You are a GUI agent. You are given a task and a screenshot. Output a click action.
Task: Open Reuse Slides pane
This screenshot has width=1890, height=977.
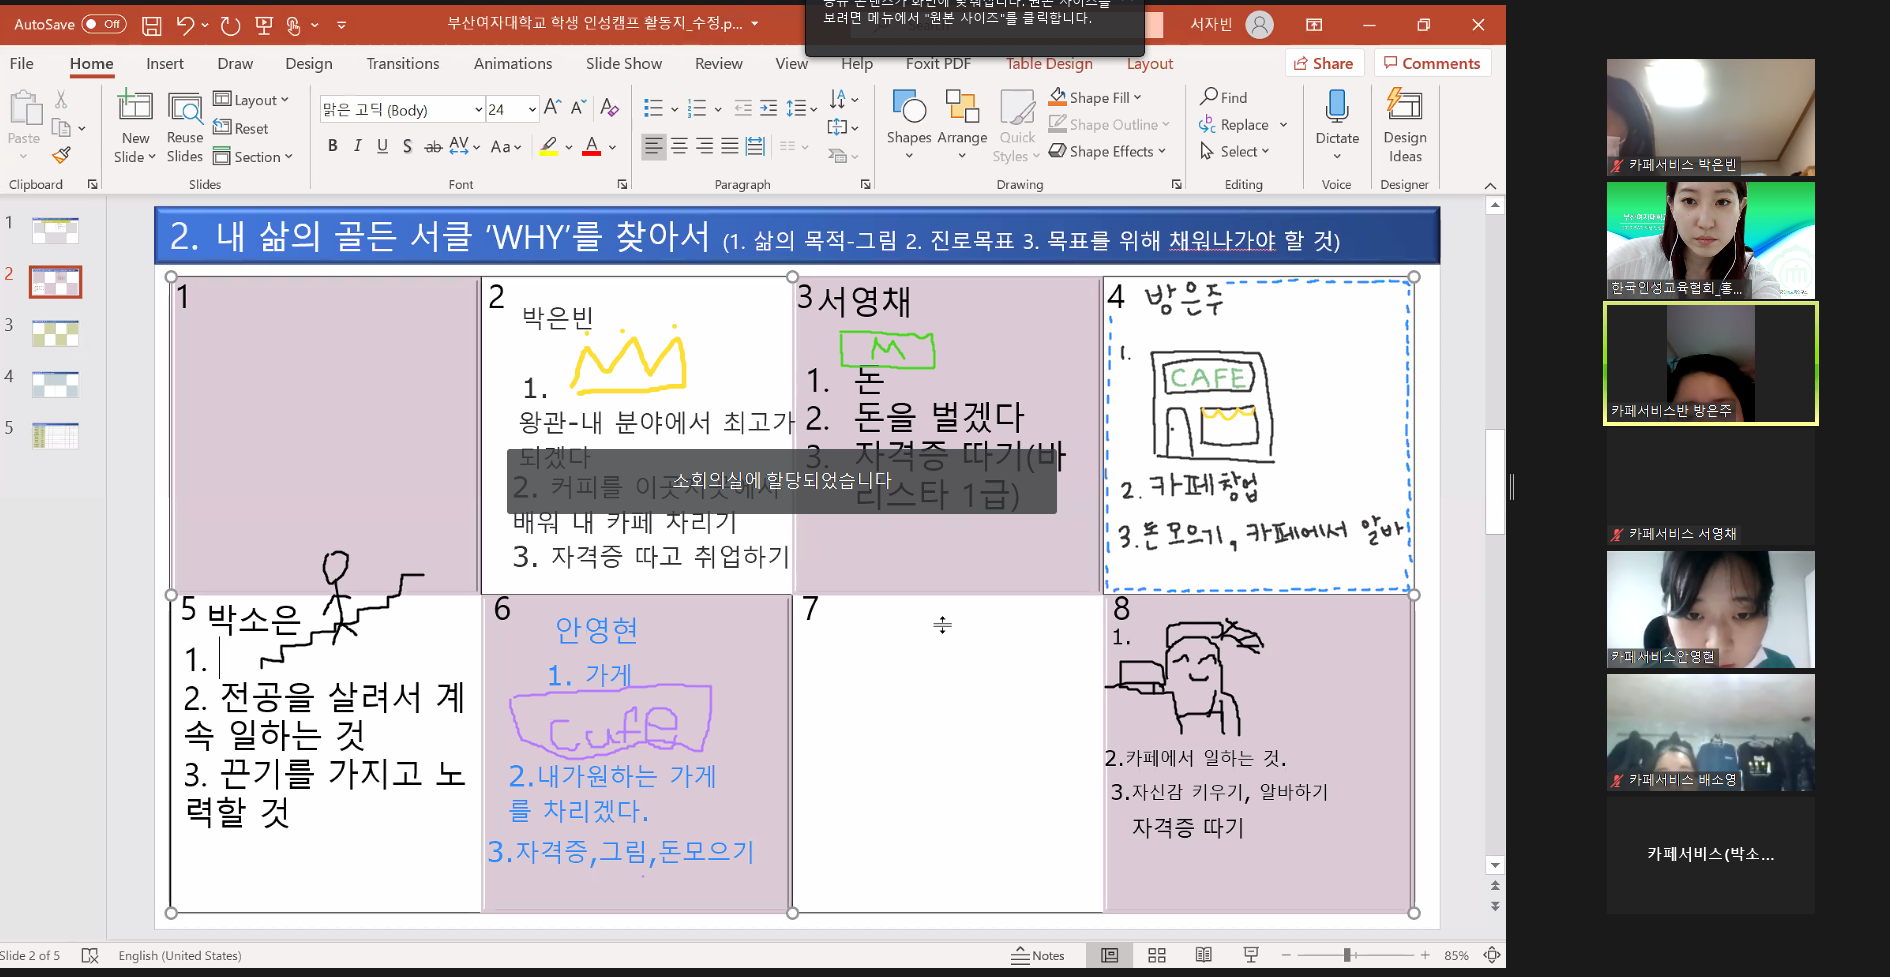point(185,127)
